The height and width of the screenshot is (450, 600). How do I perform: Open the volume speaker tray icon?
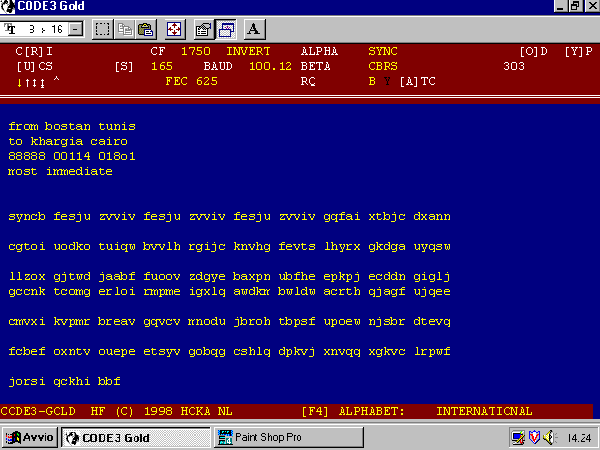pyautogui.click(x=550, y=437)
